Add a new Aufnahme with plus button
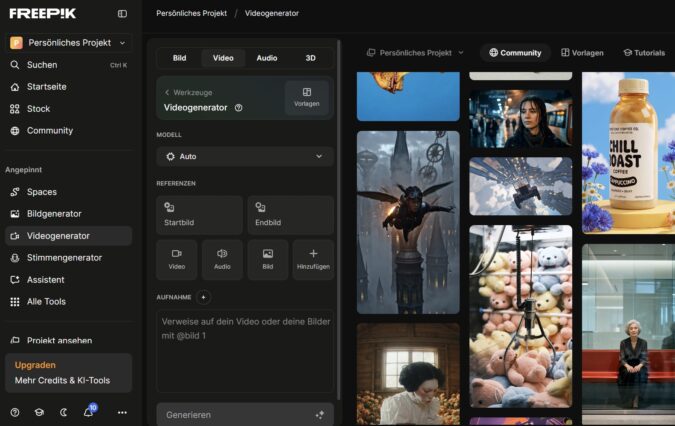The width and height of the screenshot is (675, 426). (x=204, y=297)
